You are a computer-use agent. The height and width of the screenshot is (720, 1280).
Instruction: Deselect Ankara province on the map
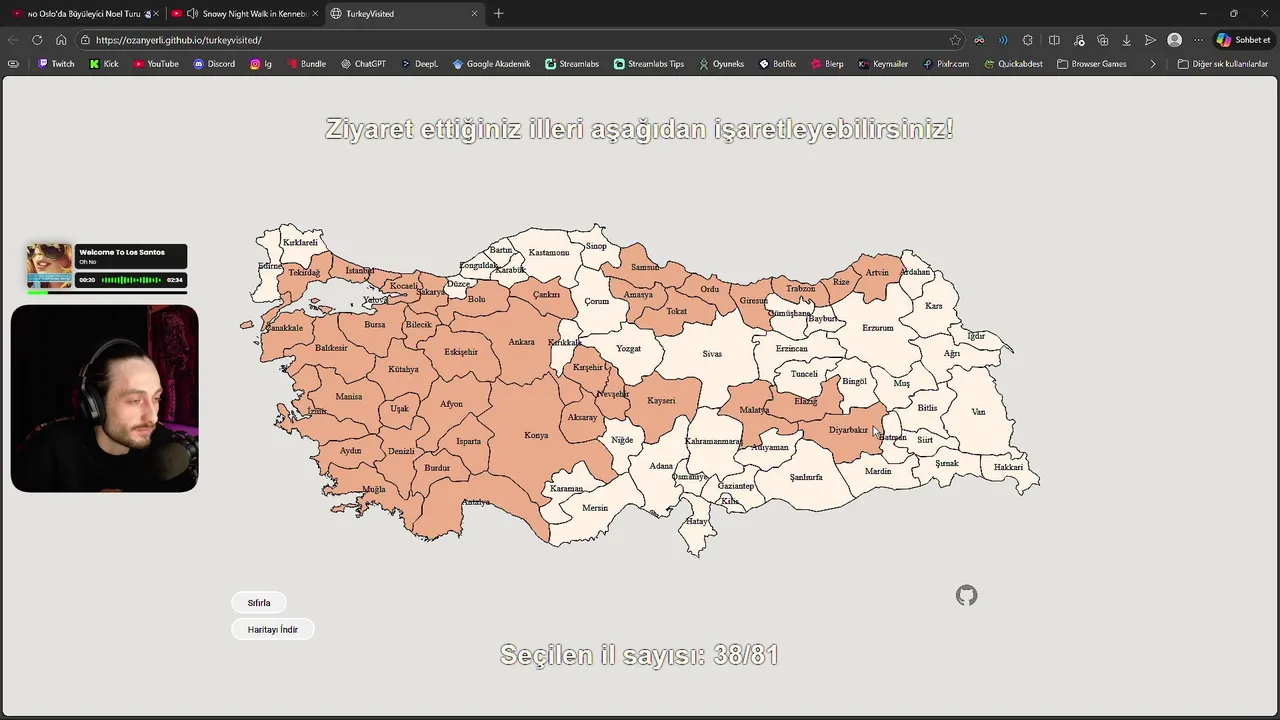tap(521, 342)
